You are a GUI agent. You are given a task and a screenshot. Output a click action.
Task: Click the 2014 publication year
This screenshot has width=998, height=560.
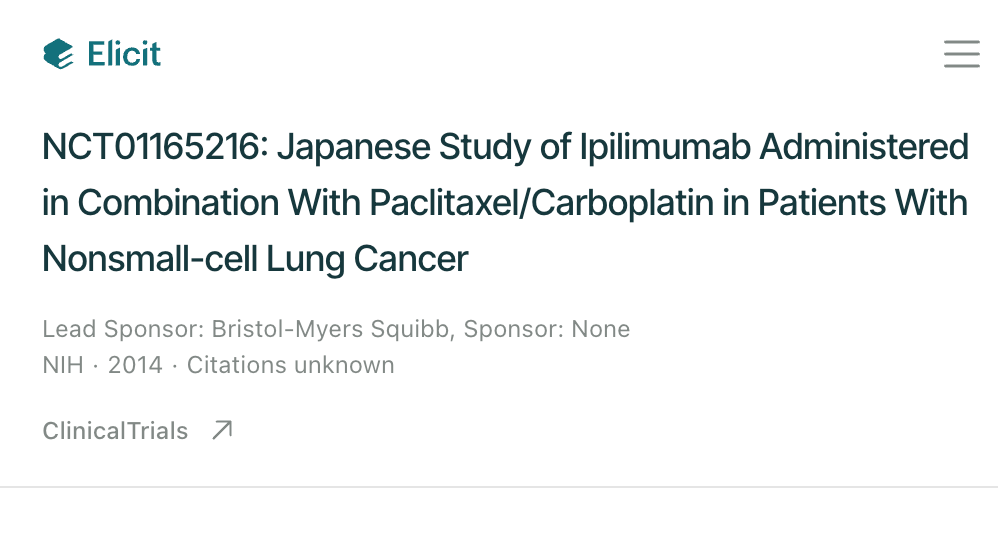tap(135, 365)
